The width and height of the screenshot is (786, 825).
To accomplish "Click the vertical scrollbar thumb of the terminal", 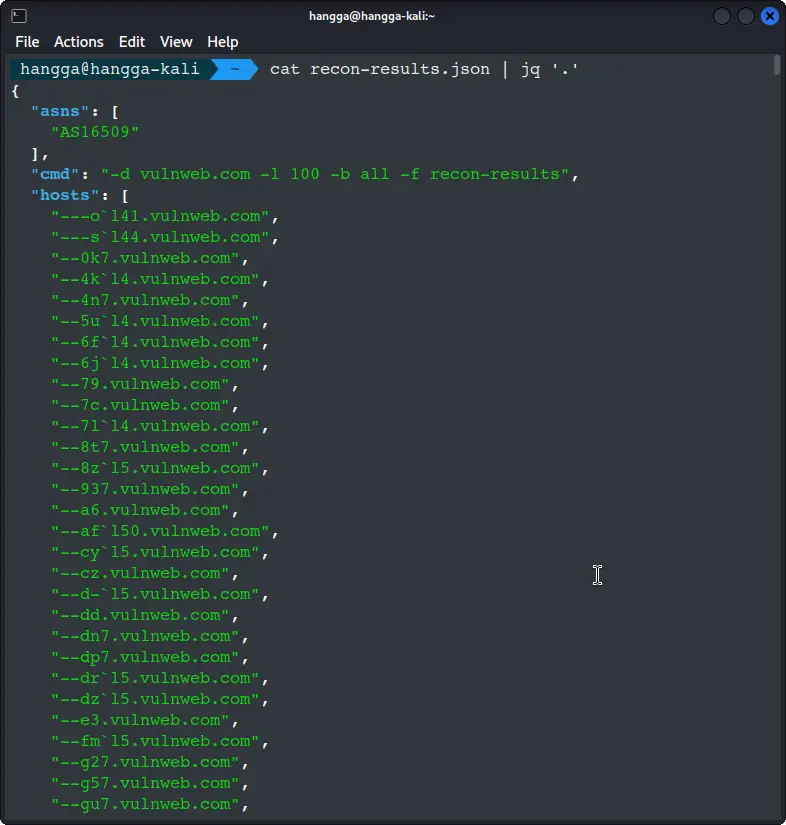I will tap(777, 66).
